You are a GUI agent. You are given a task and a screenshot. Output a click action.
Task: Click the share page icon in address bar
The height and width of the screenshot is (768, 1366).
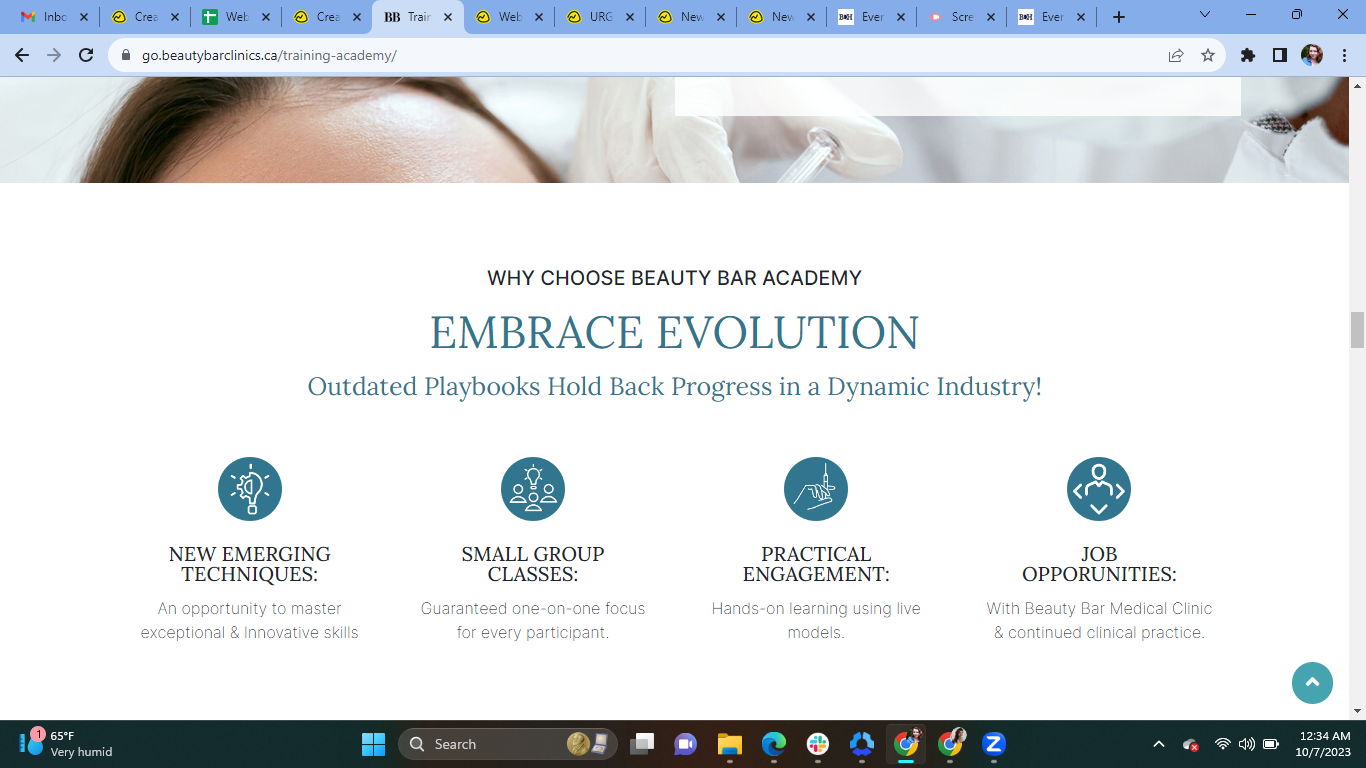click(x=1176, y=55)
